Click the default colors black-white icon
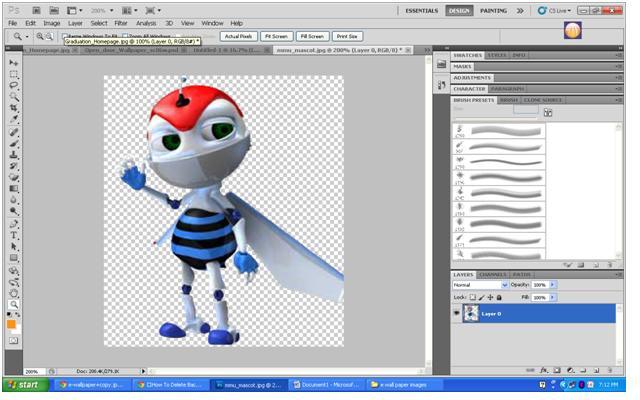The image size is (640, 400). 9,315
